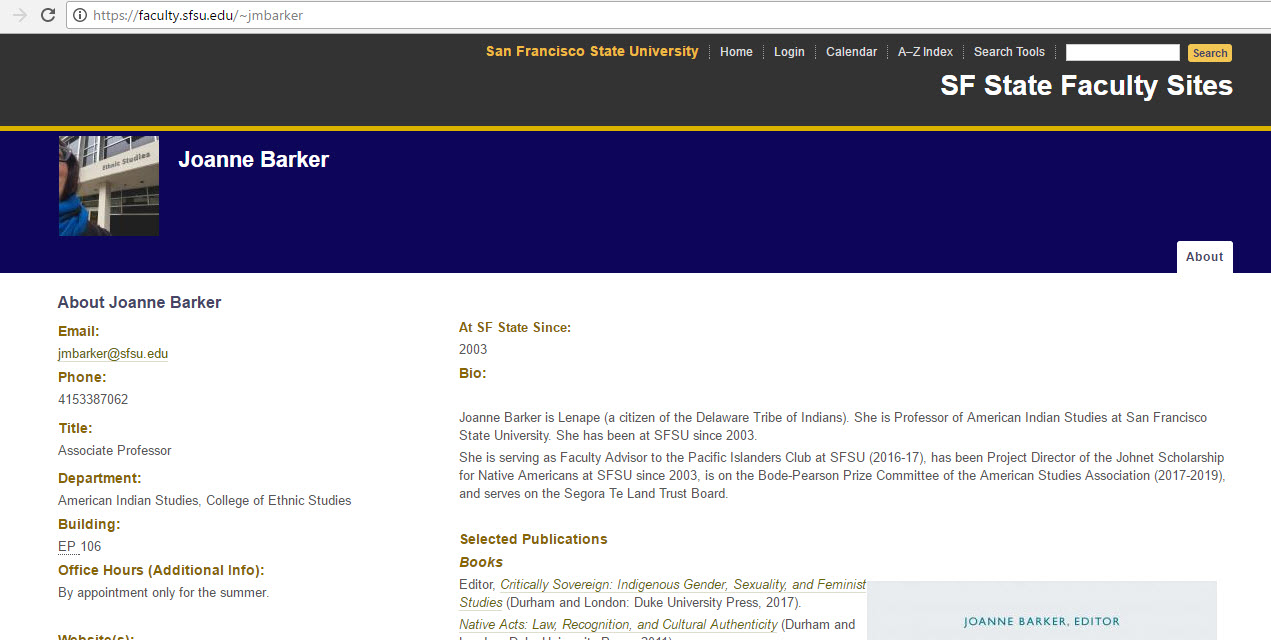Reload the page with refresh icon
This screenshot has height=640, width=1271.
click(x=47, y=15)
